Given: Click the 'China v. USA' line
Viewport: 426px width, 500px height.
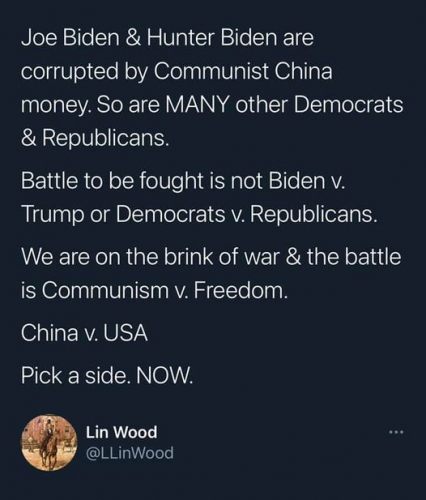Looking at the screenshot, I should pos(84,333).
